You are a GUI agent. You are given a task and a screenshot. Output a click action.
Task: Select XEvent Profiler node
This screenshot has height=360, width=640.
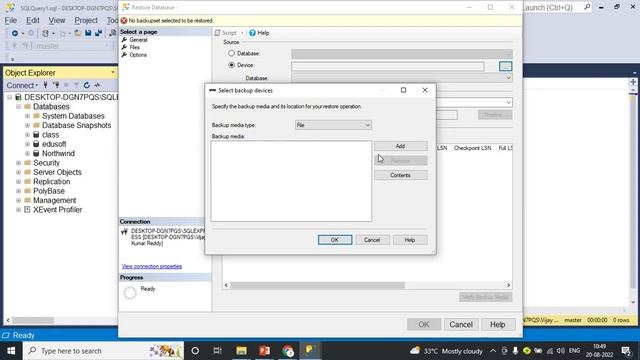point(57,210)
